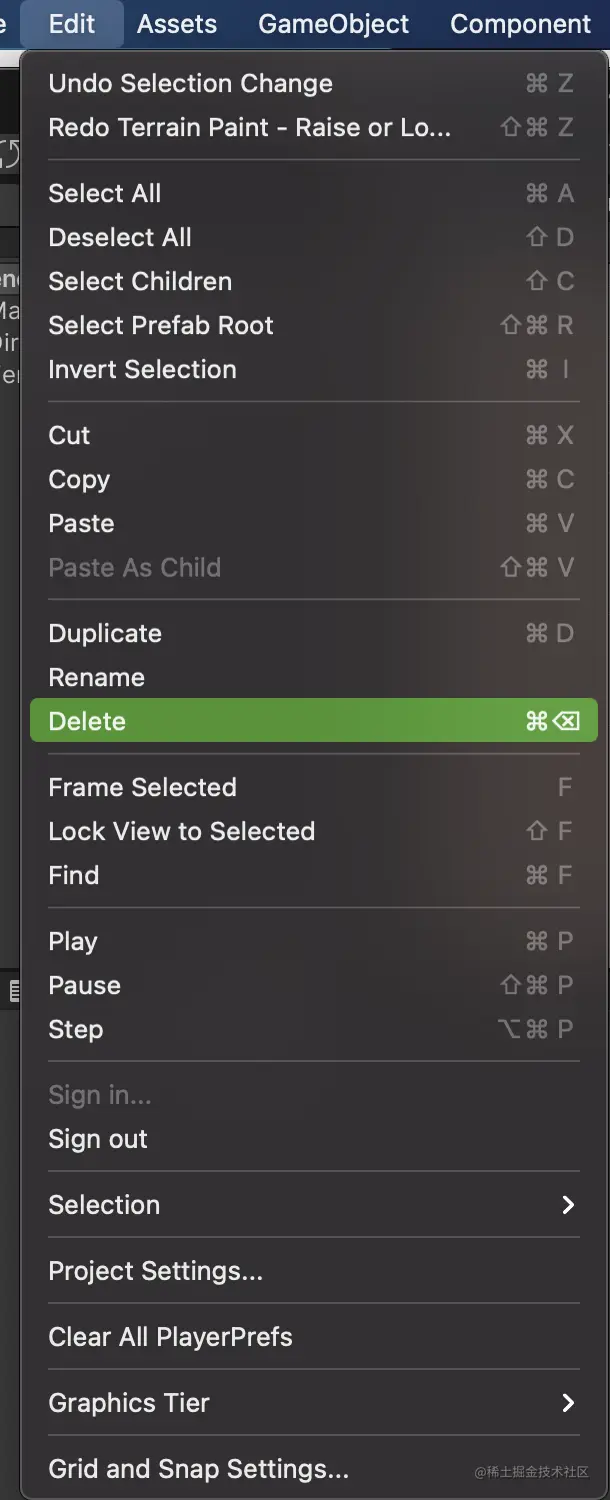Select Redo Terrain Paint entry

(249, 127)
